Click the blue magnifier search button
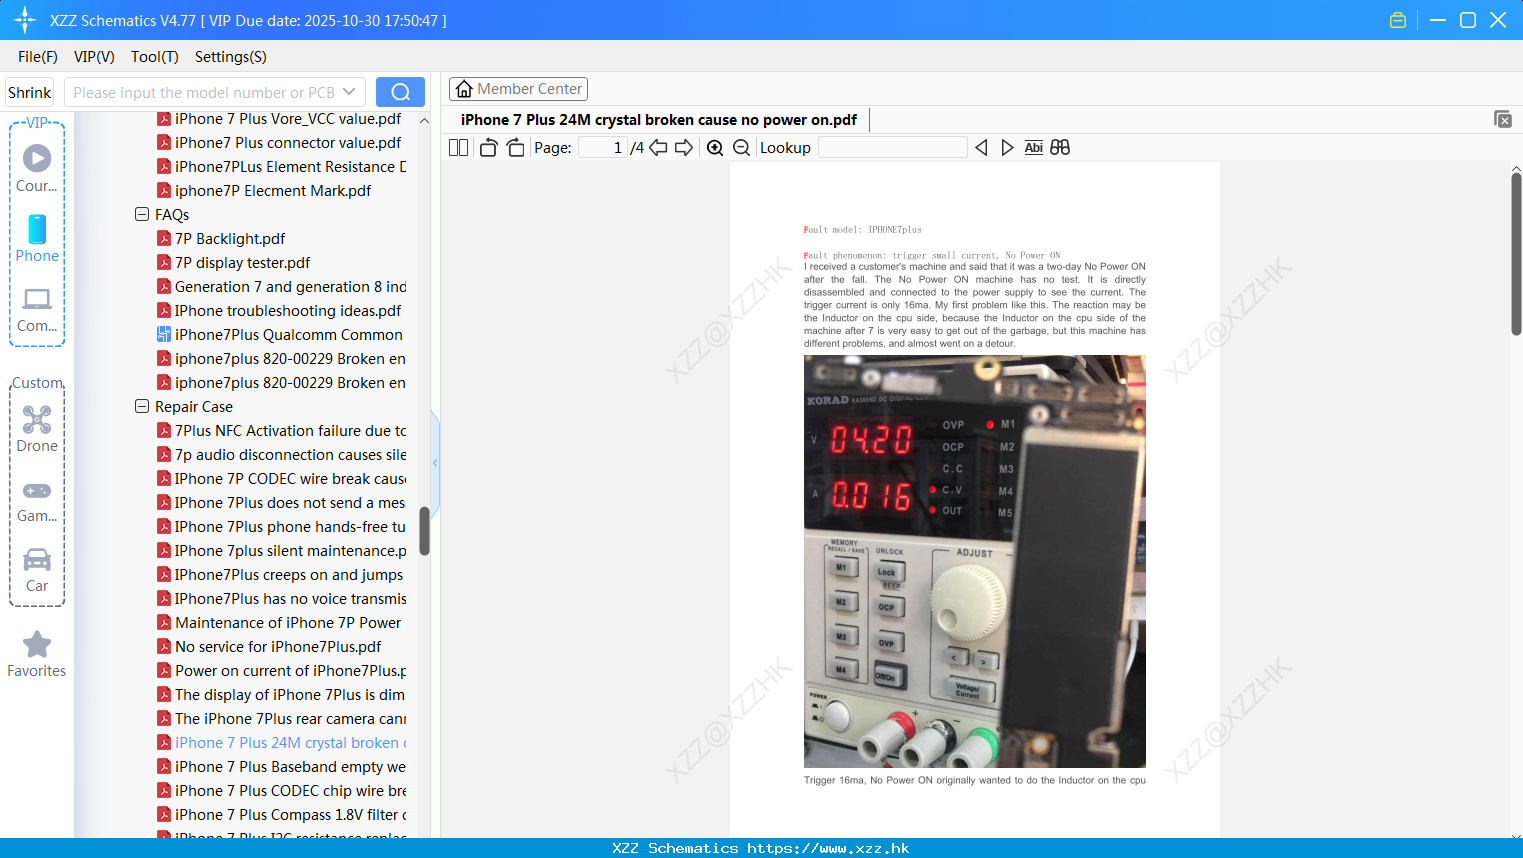Screen dimensions: 1523x858 pyautogui.click(x=400, y=92)
